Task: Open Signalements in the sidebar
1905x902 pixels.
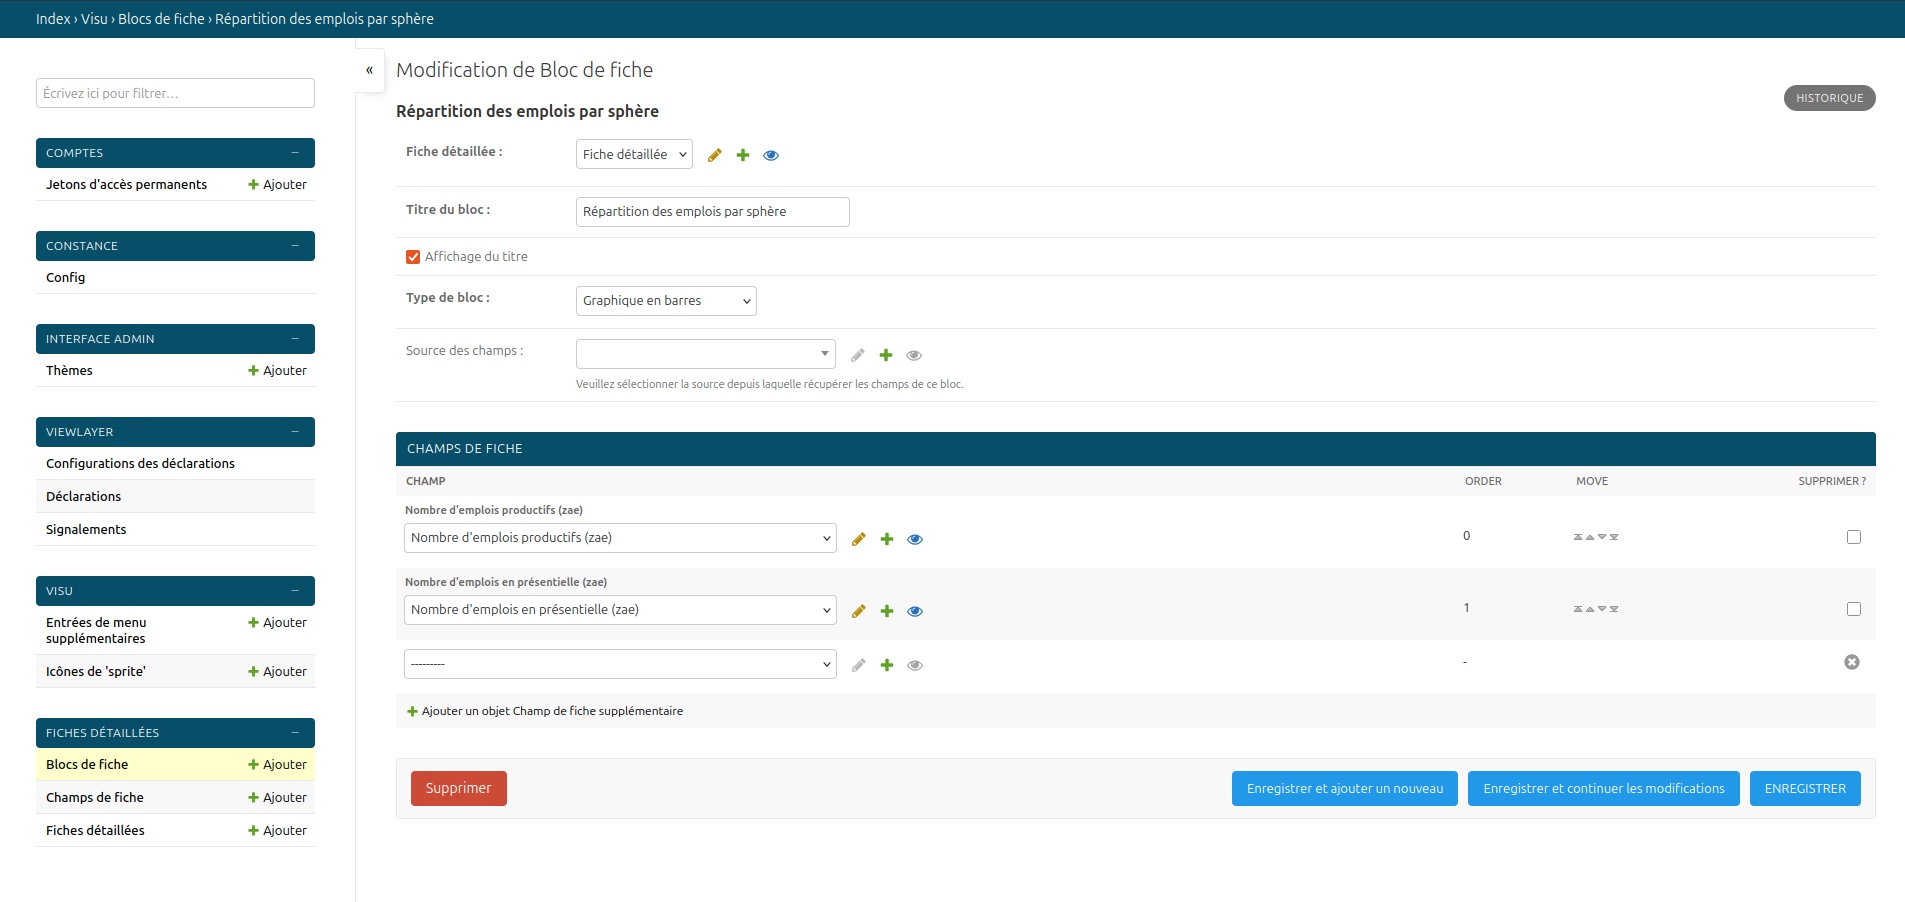Action: (x=86, y=530)
